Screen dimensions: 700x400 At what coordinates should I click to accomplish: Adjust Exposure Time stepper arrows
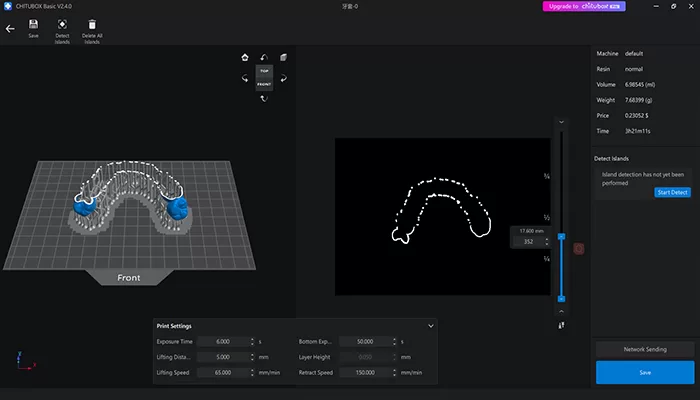click(252, 342)
